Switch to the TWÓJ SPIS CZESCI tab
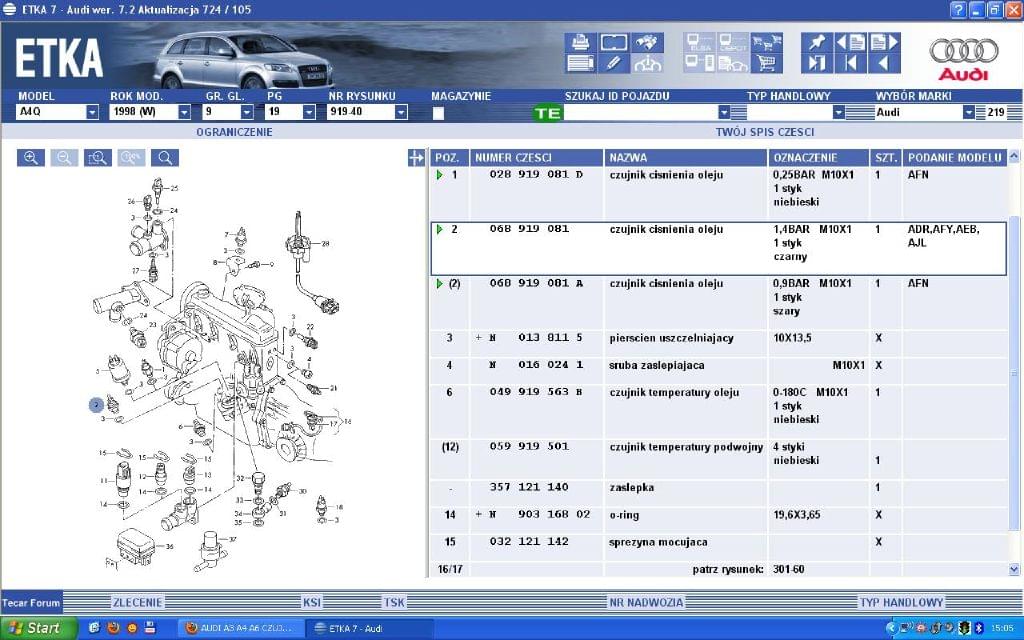Screen dimensions: 1024x640 765,132
